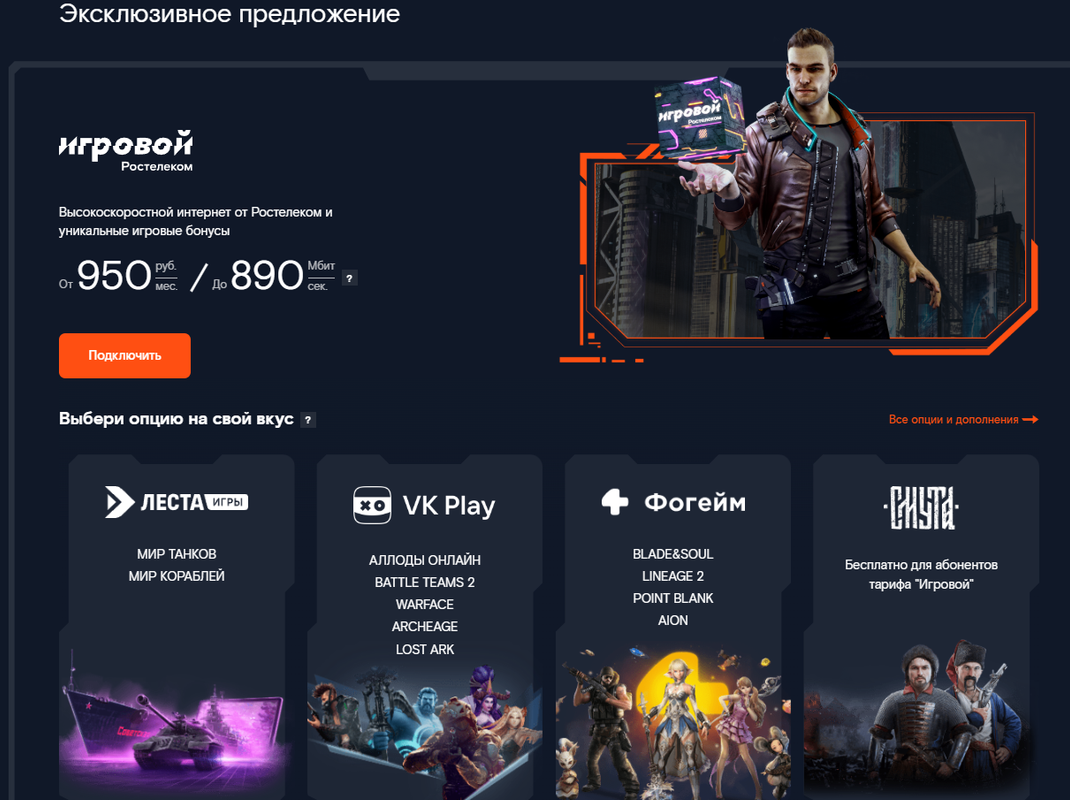Select the Леста Игры logo

pos(177,502)
